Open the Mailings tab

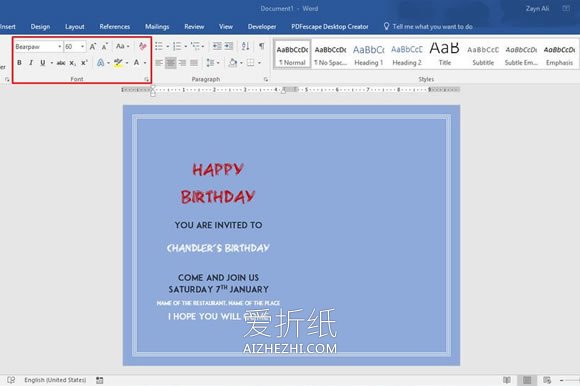coord(157,27)
